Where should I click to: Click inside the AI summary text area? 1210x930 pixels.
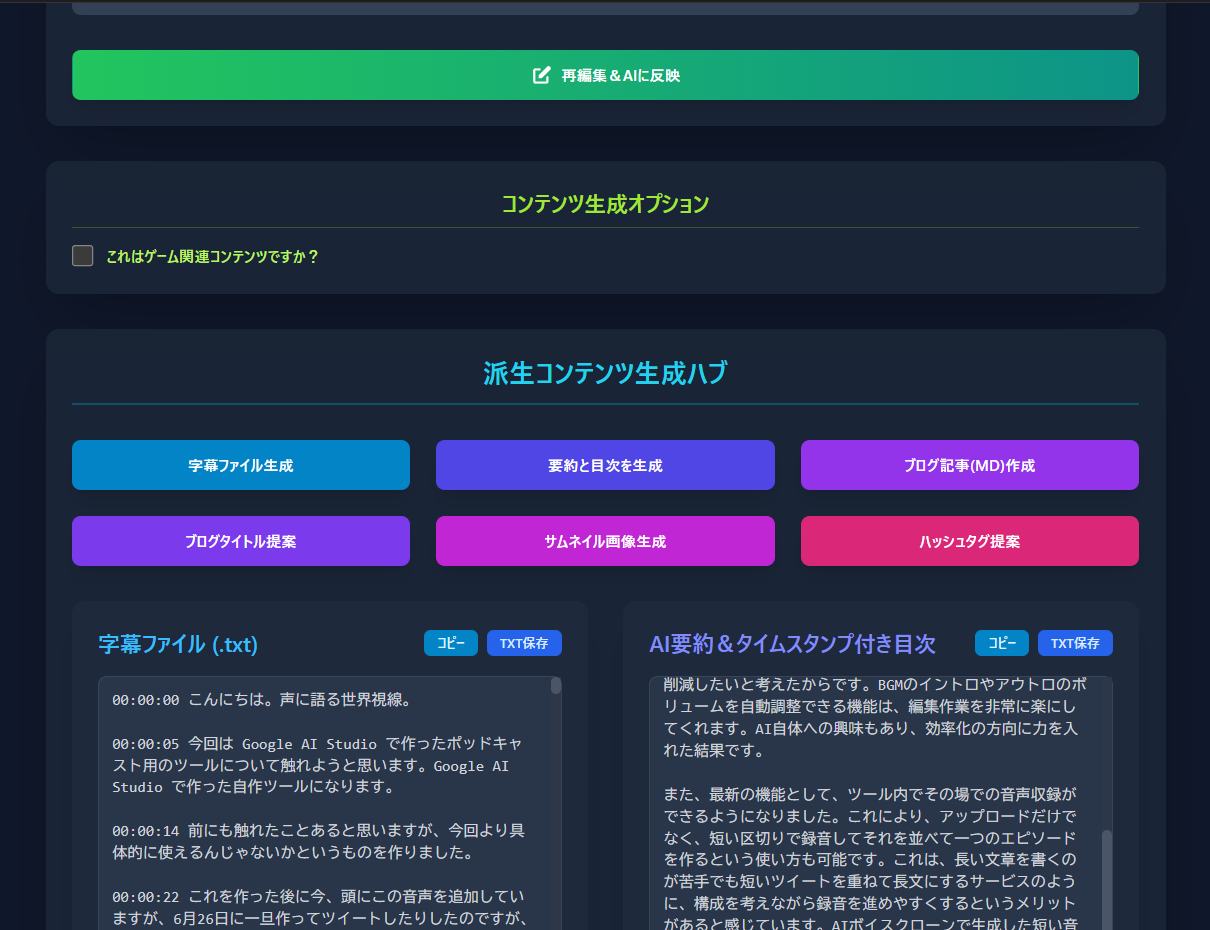point(881,803)
